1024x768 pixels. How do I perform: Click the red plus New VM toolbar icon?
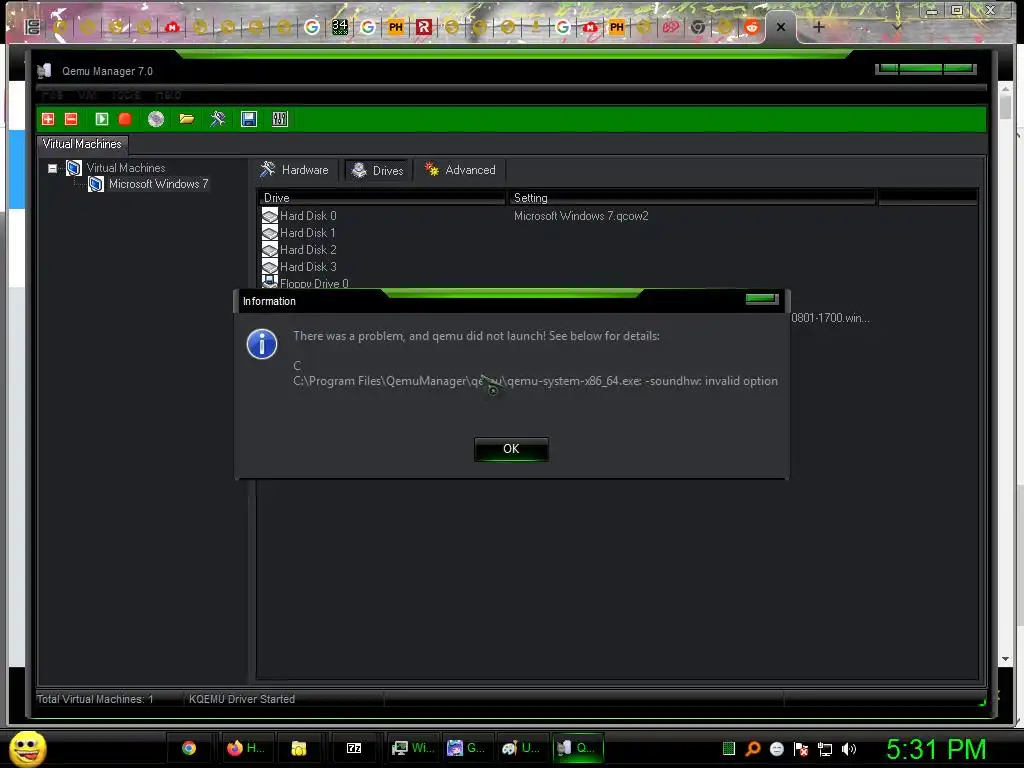[48, 119]
